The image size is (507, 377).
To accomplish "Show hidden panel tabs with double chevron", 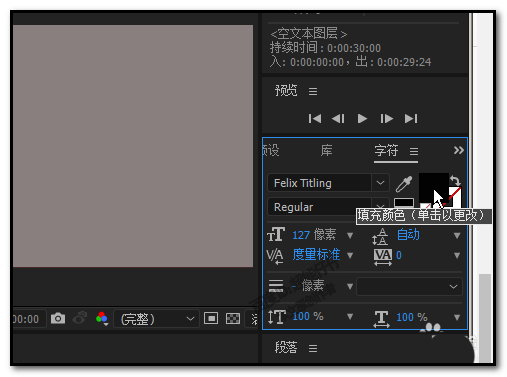I will 459,150.
